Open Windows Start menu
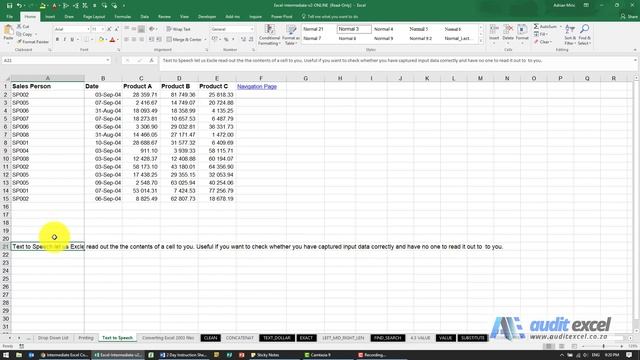The width and height of the screenshot is (640, 360). 6,355
